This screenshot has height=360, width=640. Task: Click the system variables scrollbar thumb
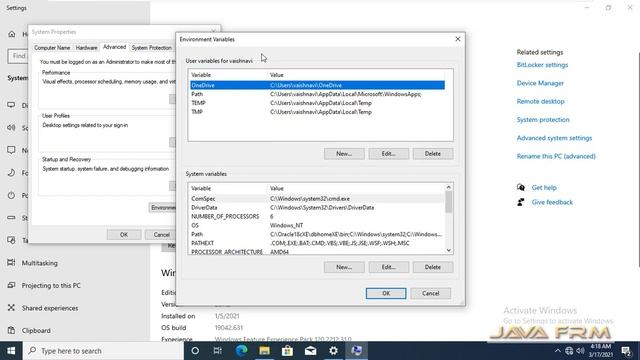click(449, 202)
